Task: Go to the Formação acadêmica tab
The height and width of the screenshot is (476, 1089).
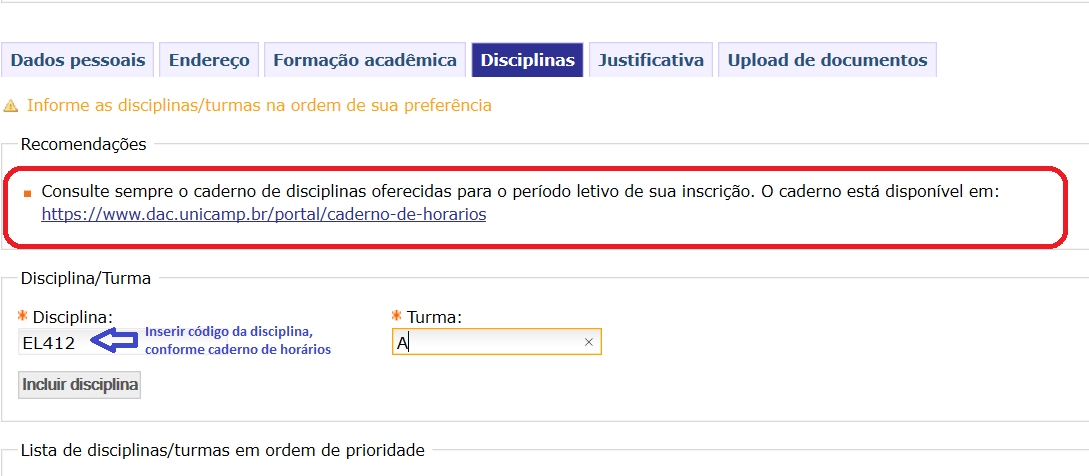Action: 365,60
